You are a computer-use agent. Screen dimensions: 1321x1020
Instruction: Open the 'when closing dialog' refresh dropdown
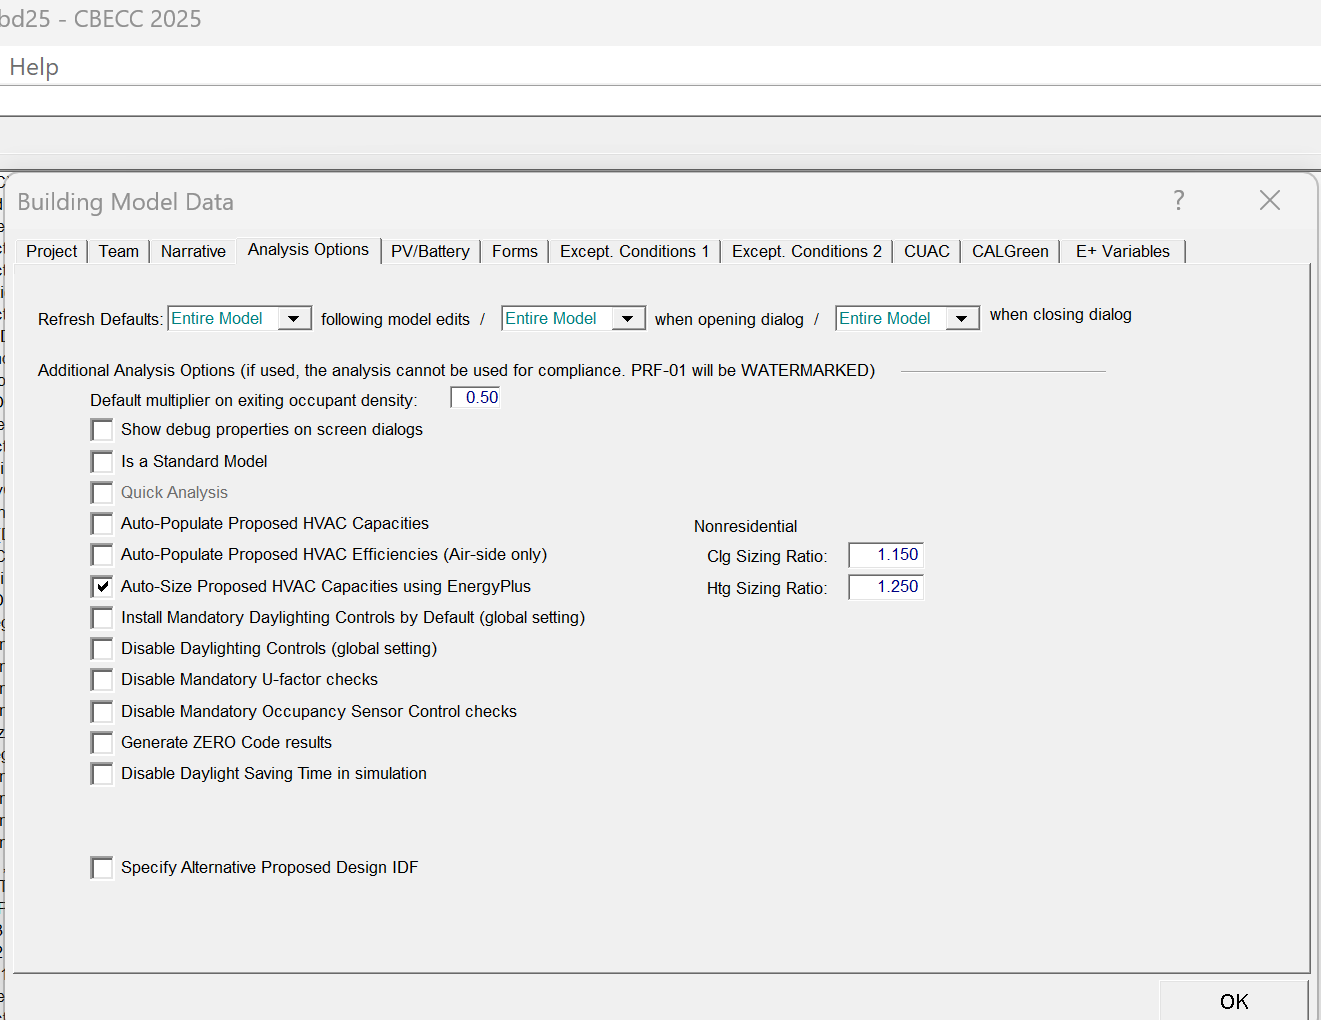pyautogui.click(x=961, y=319)
